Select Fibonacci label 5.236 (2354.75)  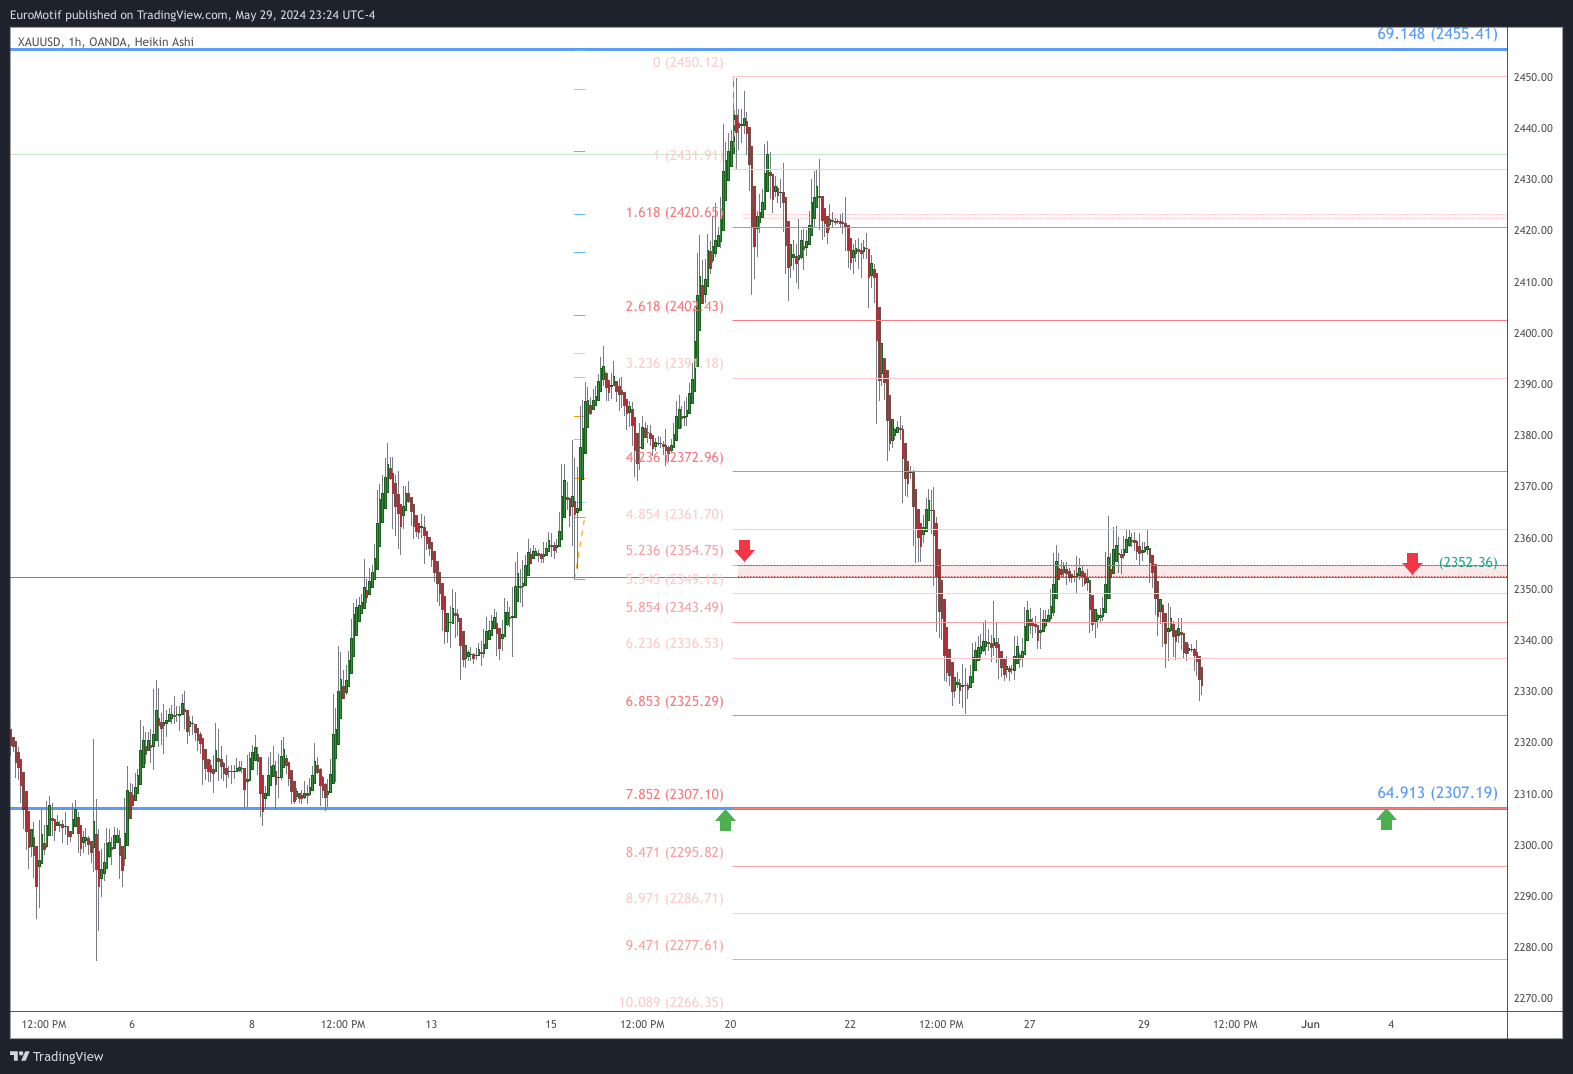pyautogui.click(x=675, y=550)
